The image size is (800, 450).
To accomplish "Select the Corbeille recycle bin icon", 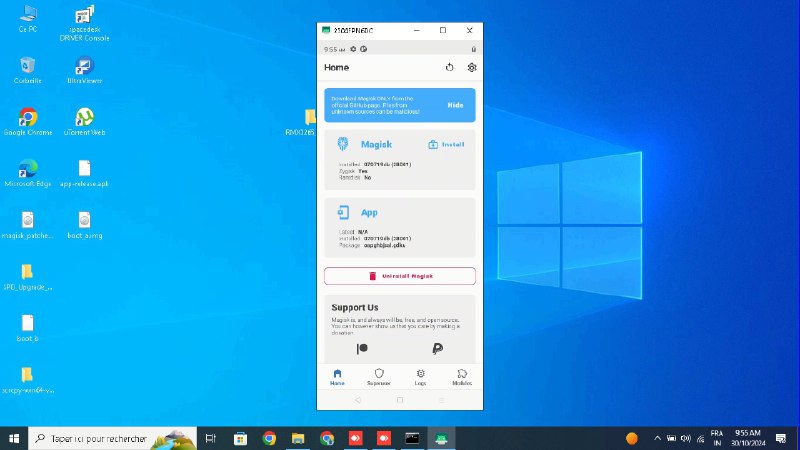I will click(28, 70).
